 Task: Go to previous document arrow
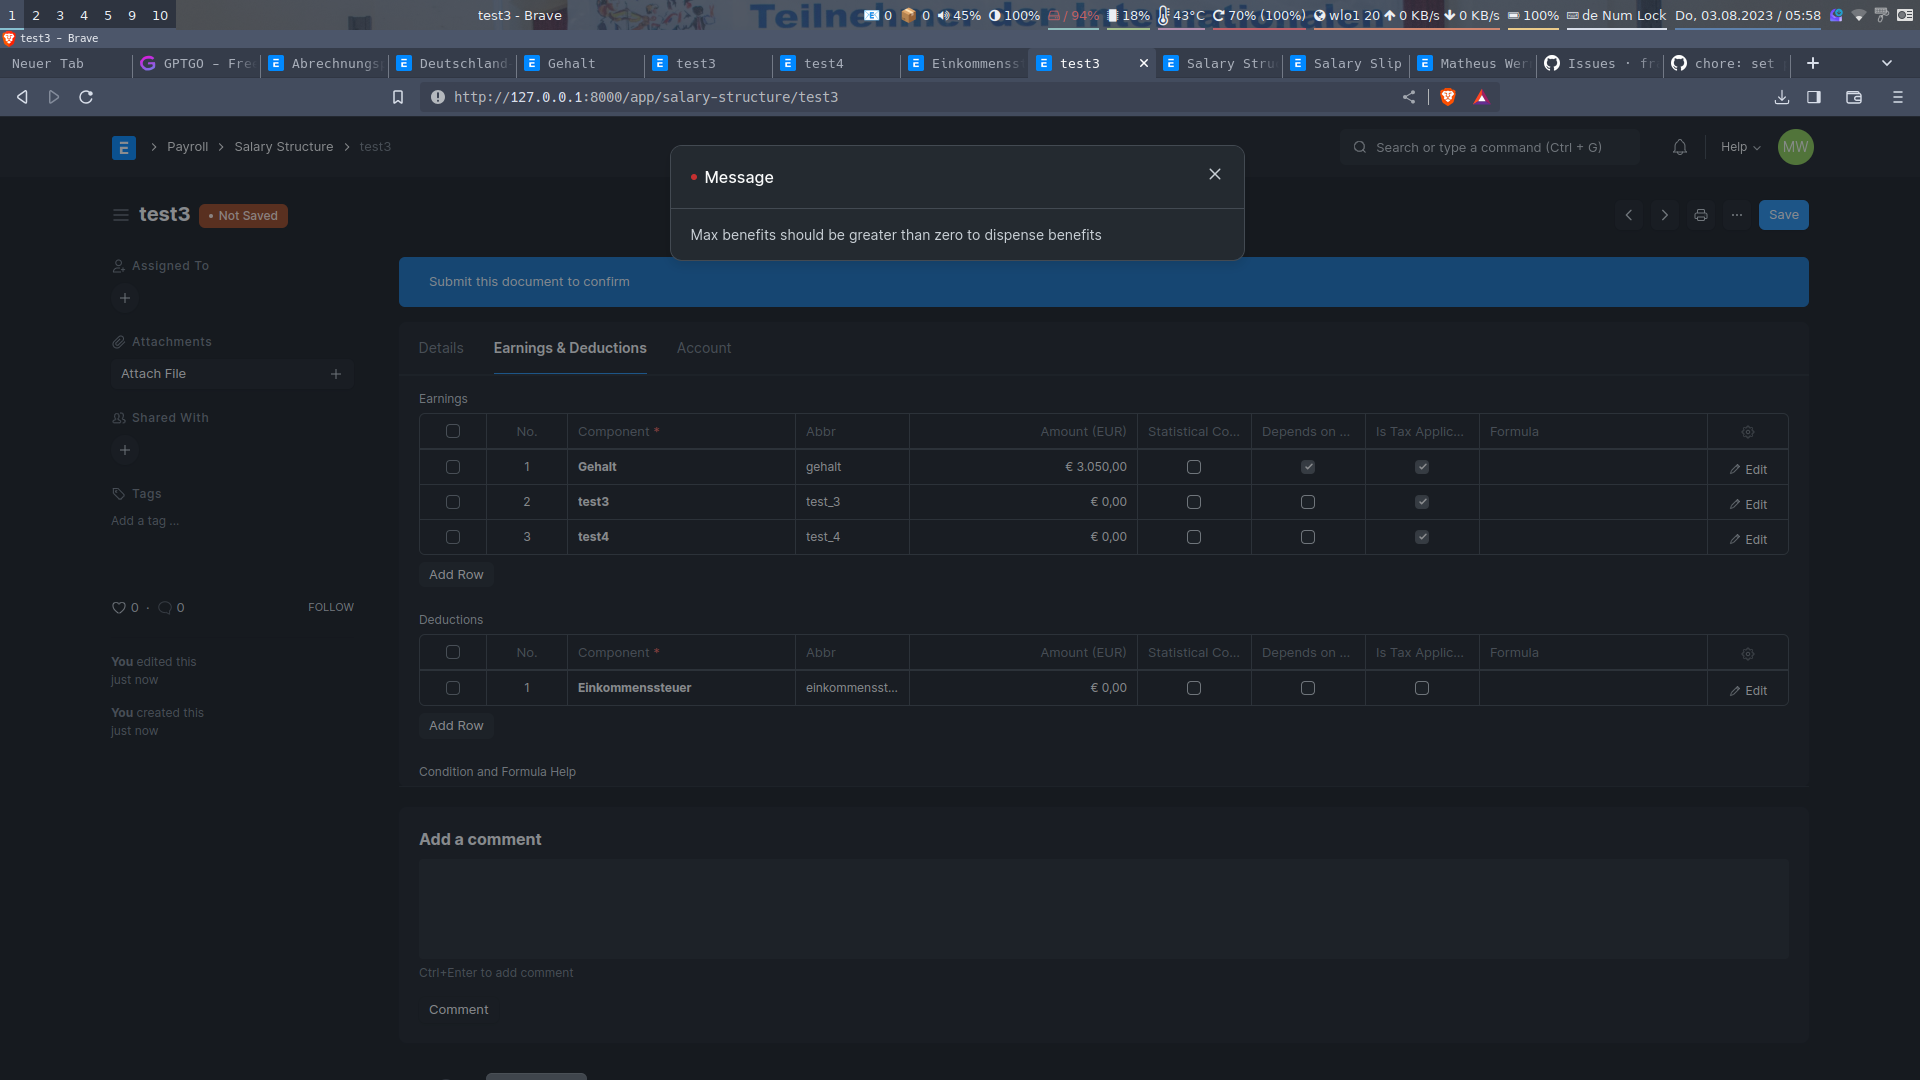(1628, 215)
